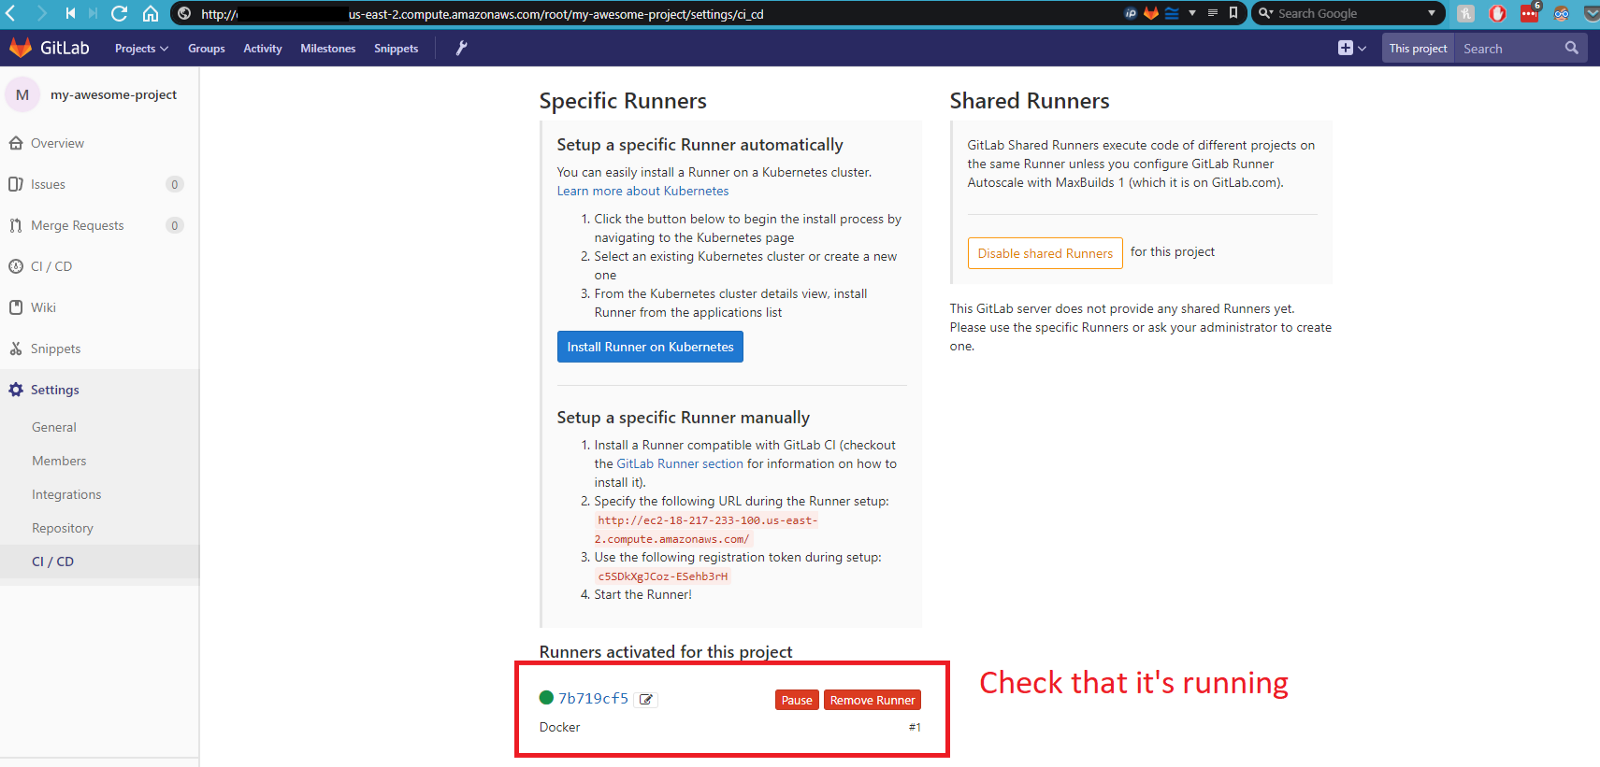Bookmark this page with the bookmark icon
1600x767 pixels.
pos(1233,13)
